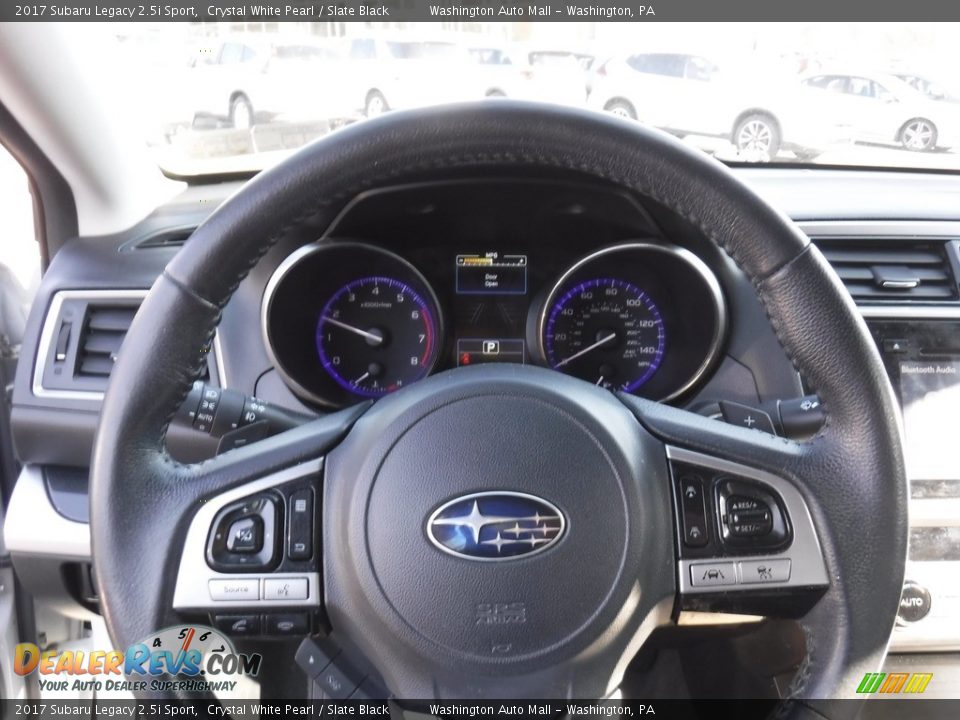Tap the P gear indicator
The width and height of the screenshot is (960, 720).
490,348
